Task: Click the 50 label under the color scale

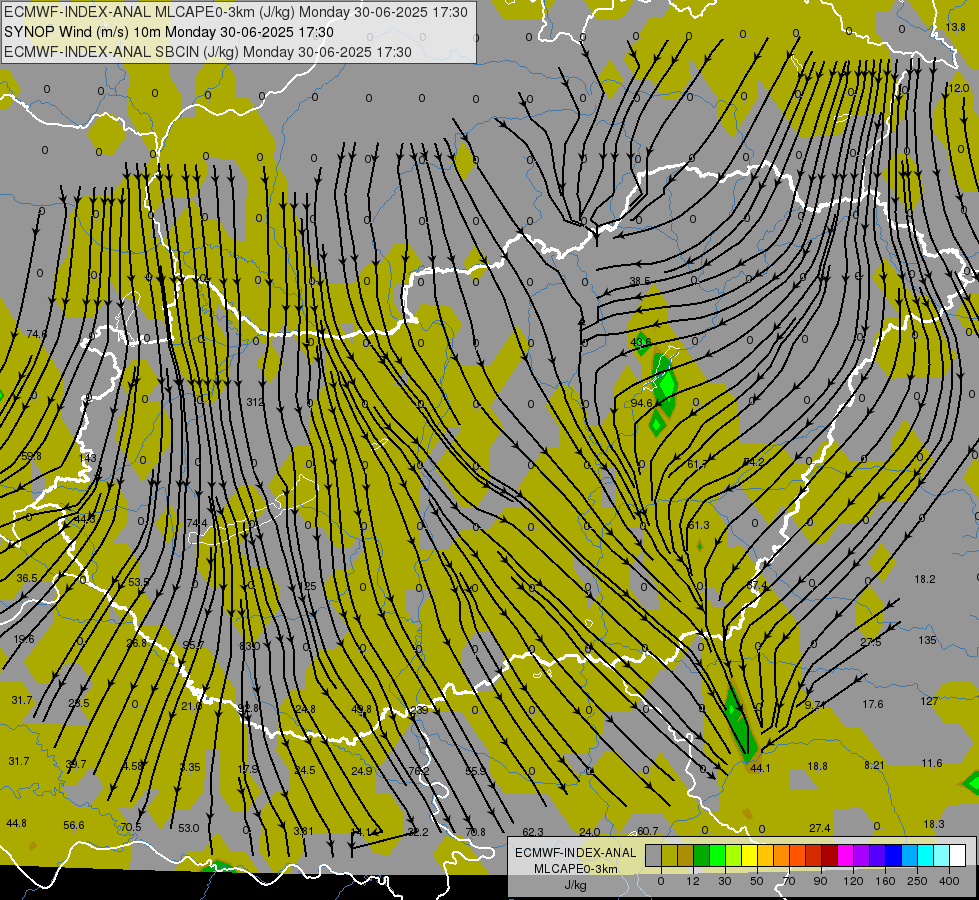Action: click(757, 881)
